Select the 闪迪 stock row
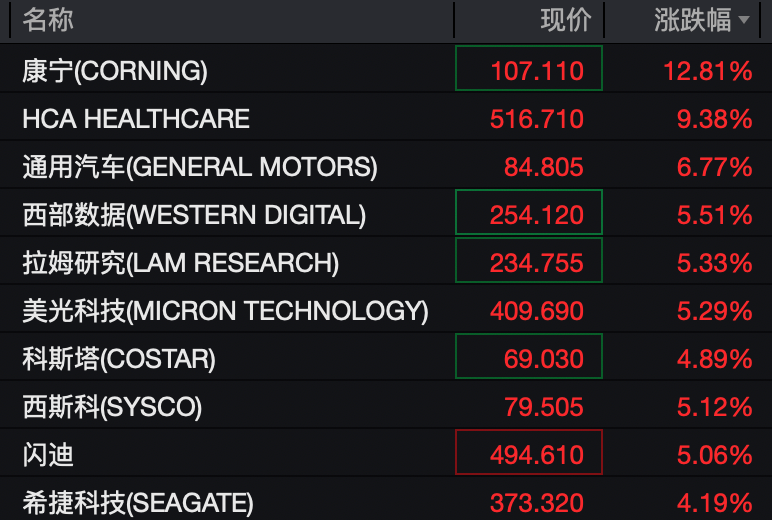This screenshot has height=520, width=772. (48, 455)
